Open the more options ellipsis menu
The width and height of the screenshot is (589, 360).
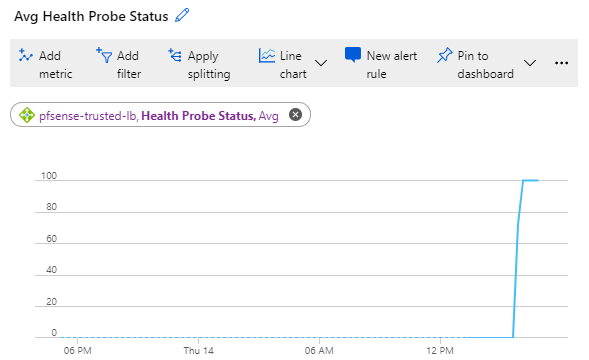561,63
